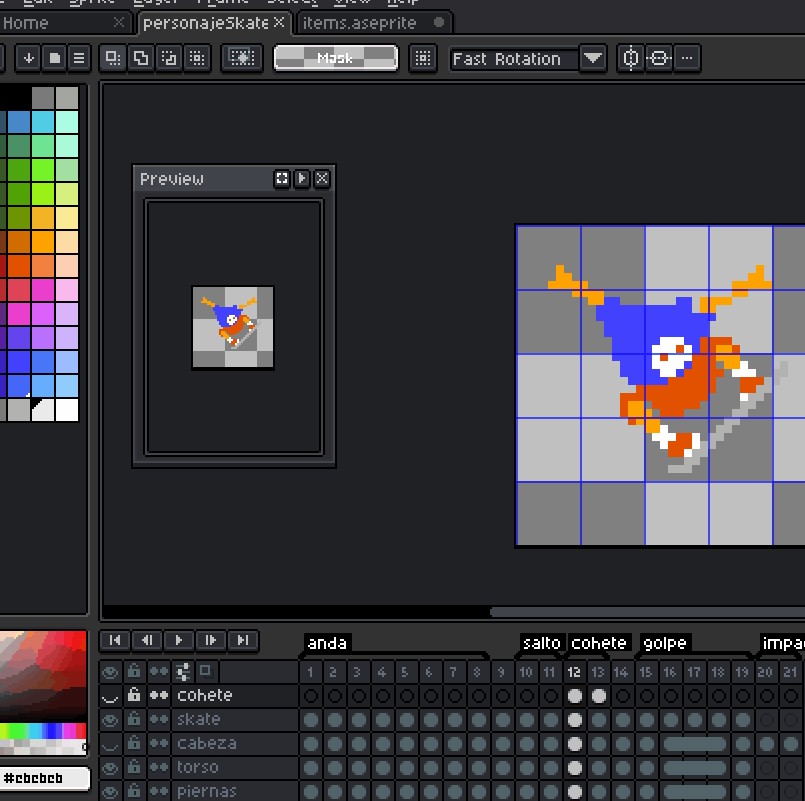This screenshot has width=805, height=801.
Task: Lock the skate layer
Action: click(134, 719)
